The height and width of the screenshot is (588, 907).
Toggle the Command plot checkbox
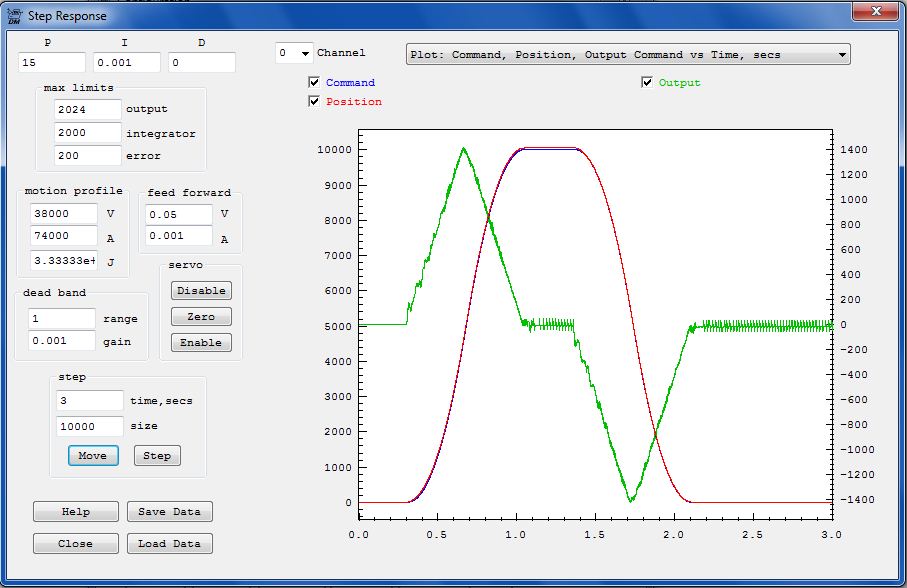[x=314, y=82]
